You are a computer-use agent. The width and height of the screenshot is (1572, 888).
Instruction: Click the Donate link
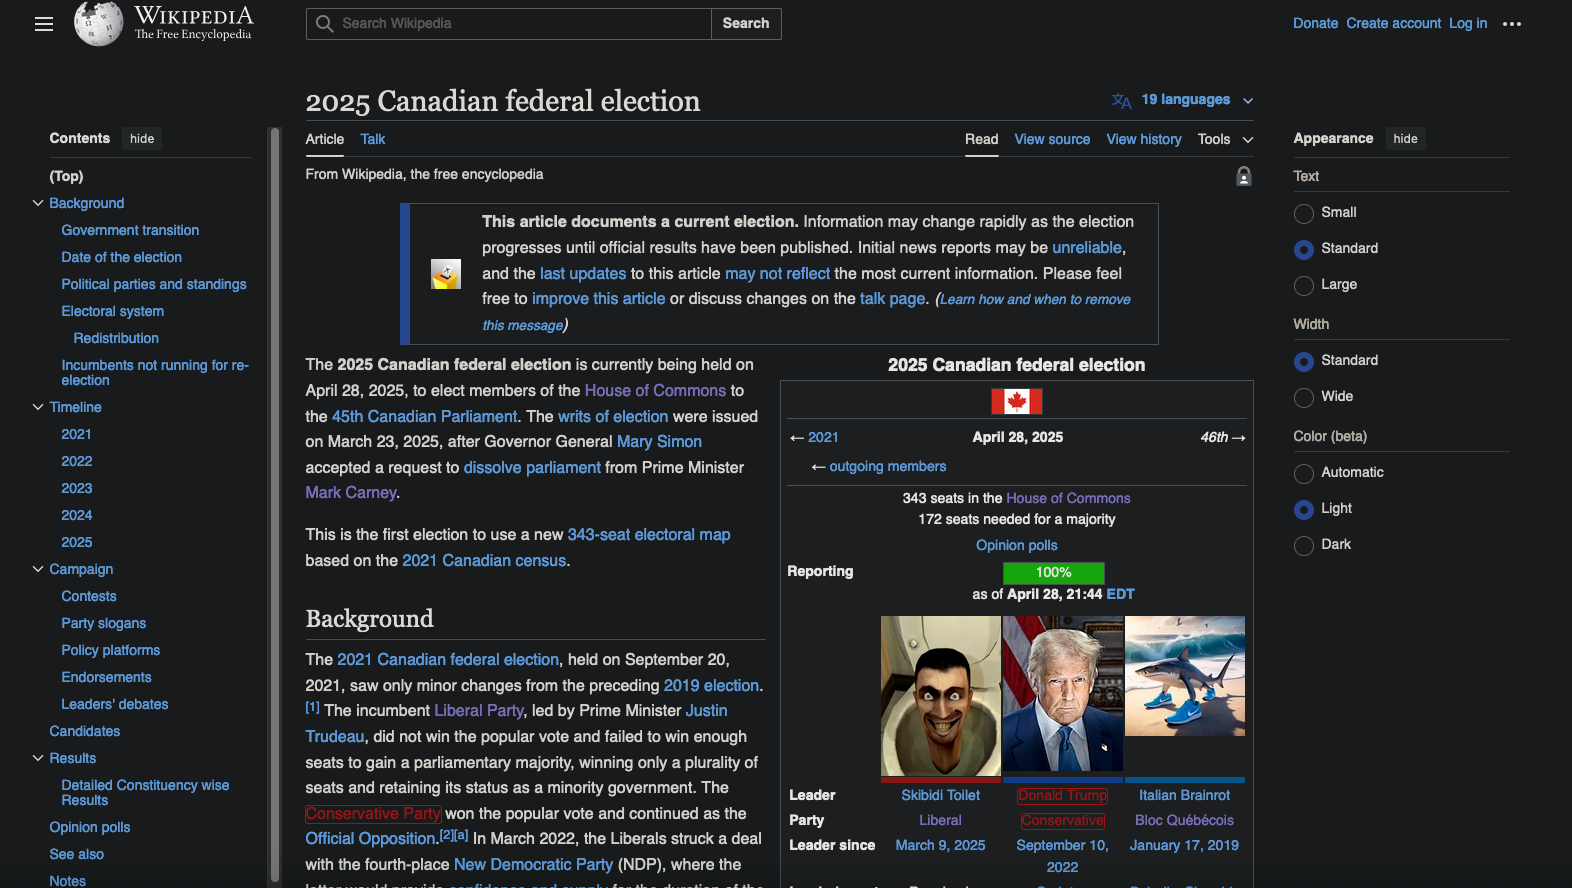coord(1315,23)
